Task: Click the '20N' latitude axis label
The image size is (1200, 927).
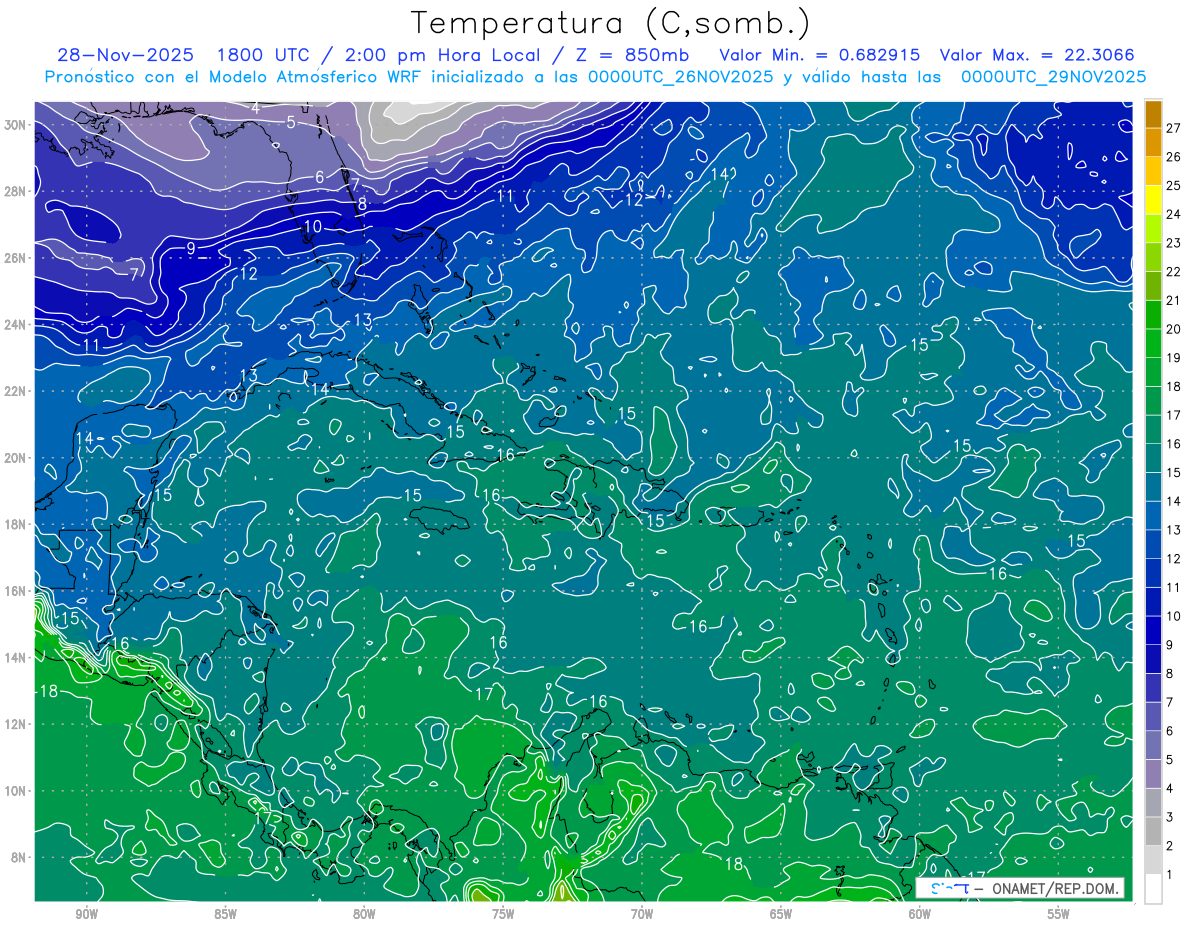Action: [x=15, y=458]
